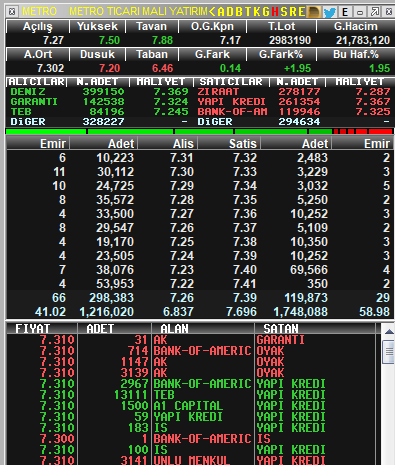
Task: Click the small box icon left of METRO
Action: (12, 12)
